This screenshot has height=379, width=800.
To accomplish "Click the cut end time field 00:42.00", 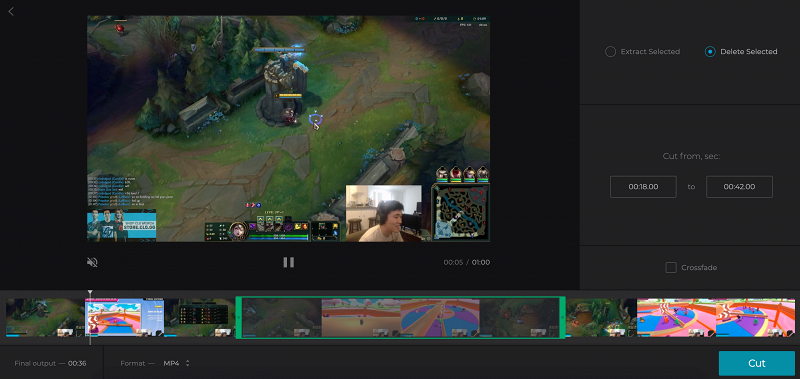I will [x=739, y=187].
